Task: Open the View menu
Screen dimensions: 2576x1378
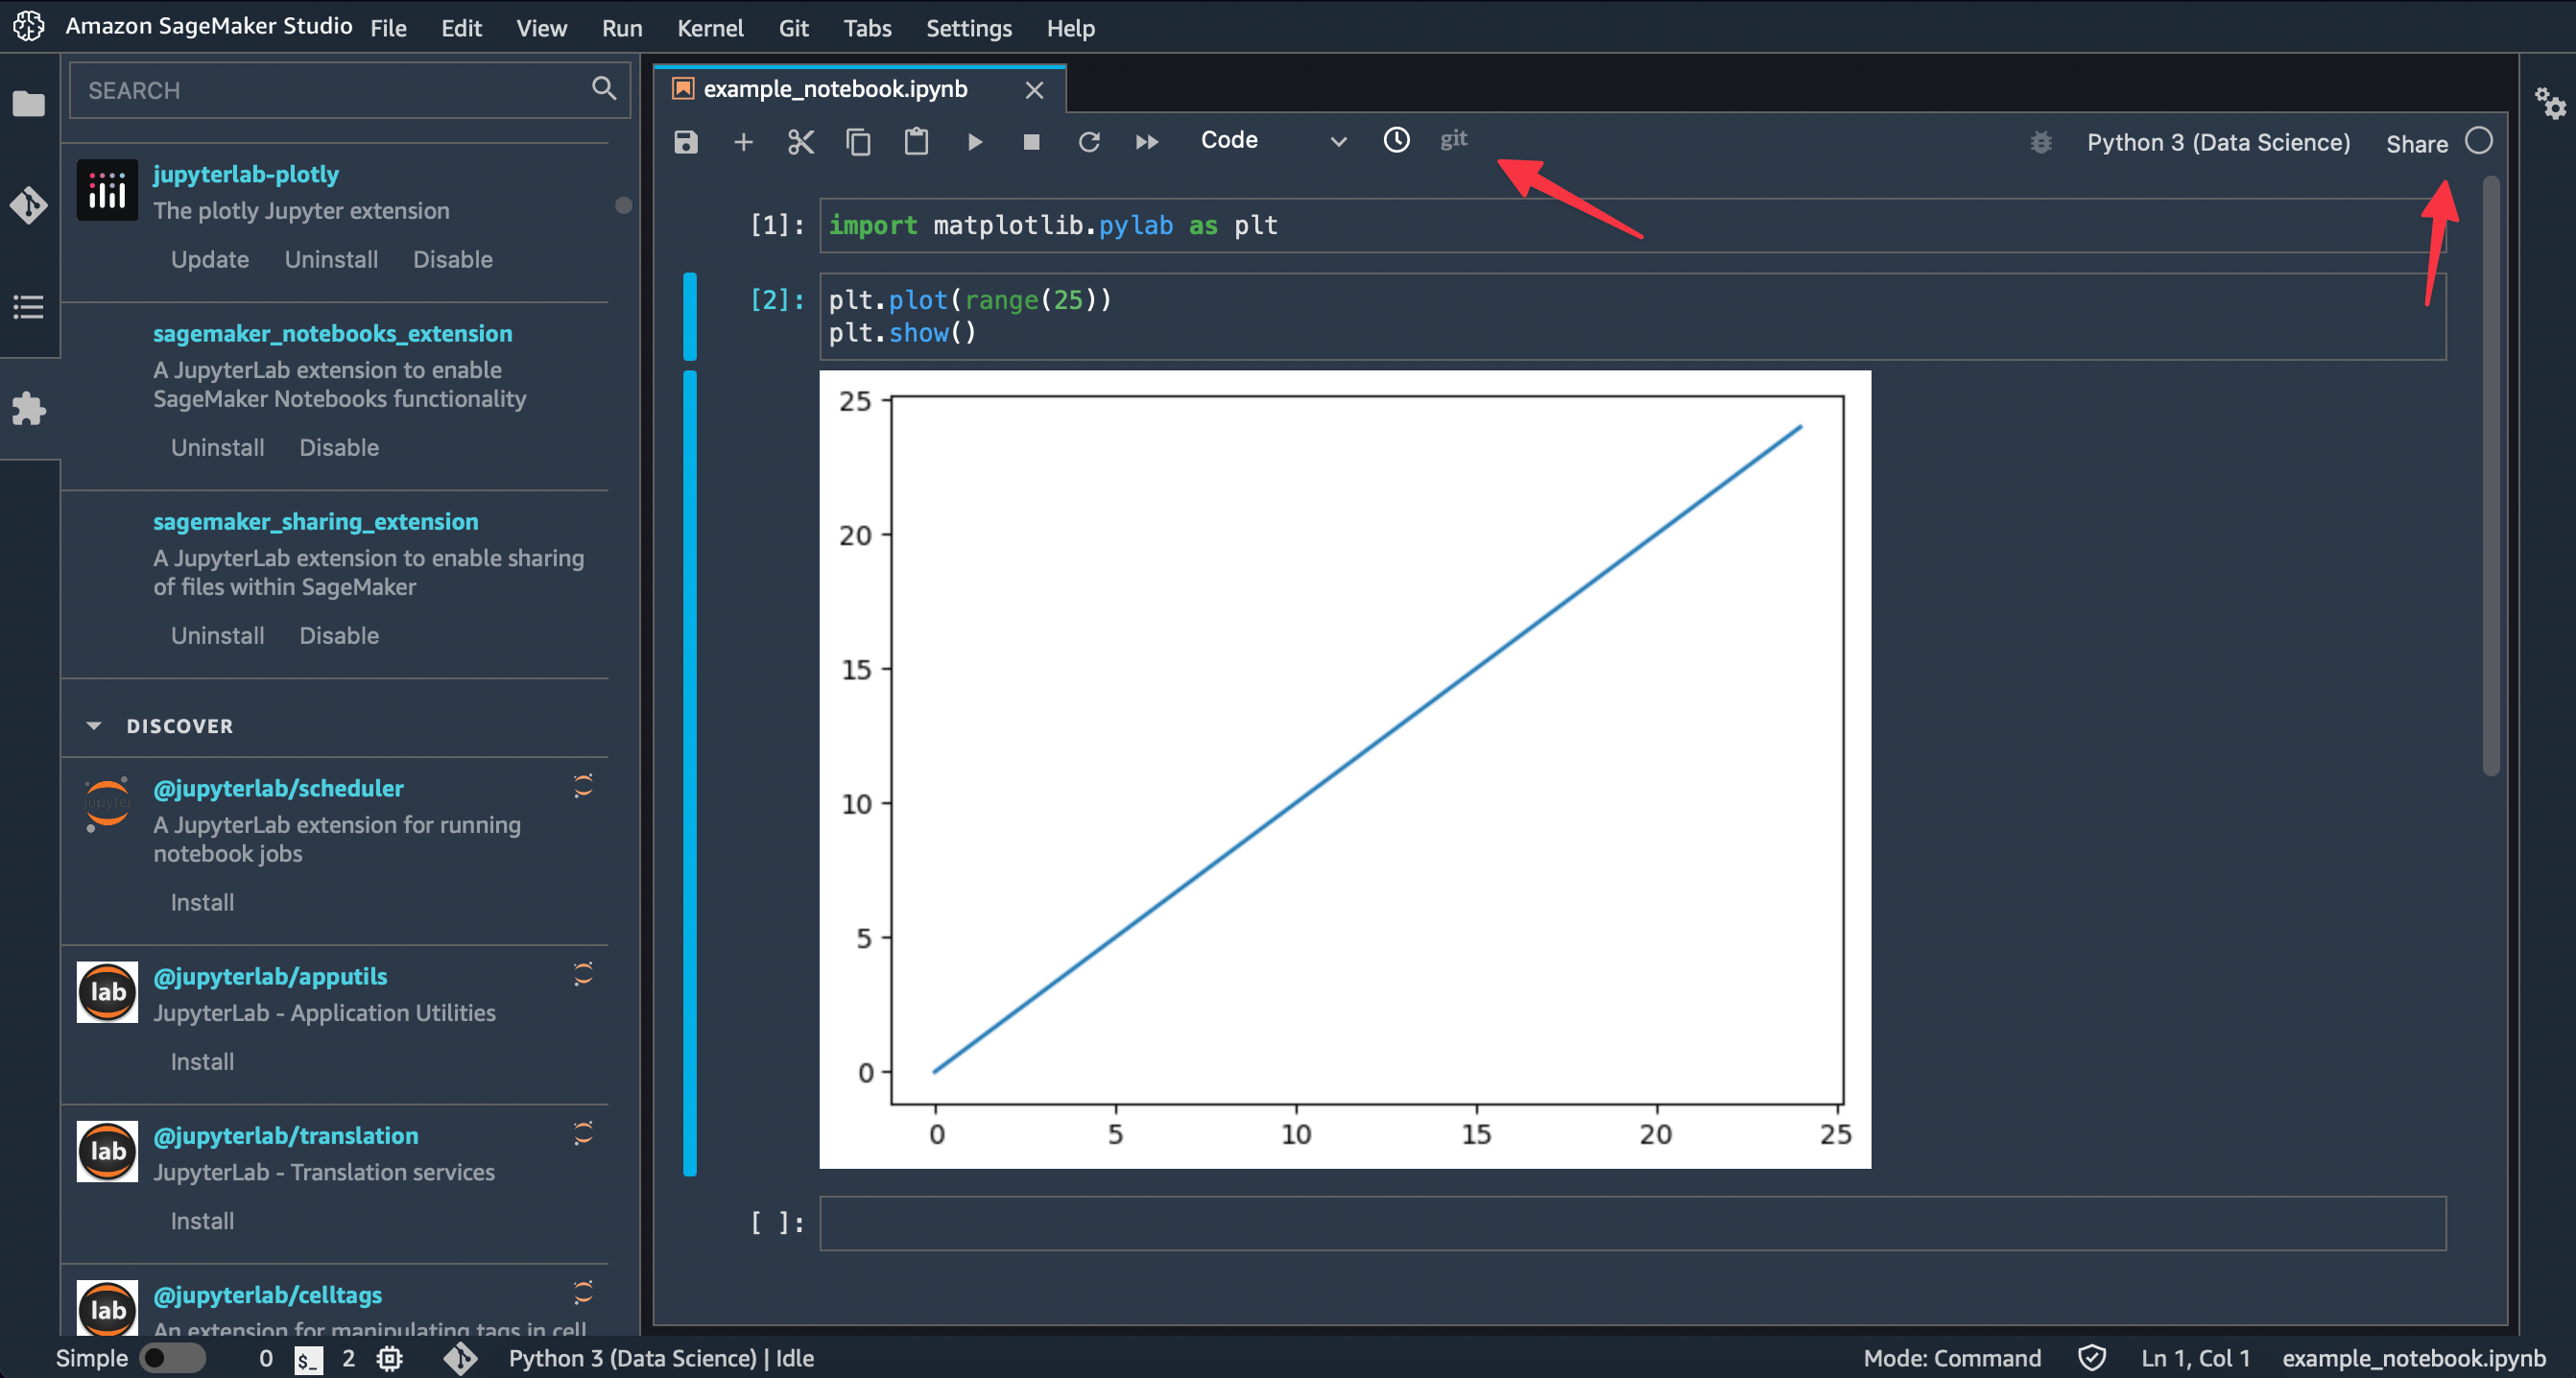Action: pos(541,28)
